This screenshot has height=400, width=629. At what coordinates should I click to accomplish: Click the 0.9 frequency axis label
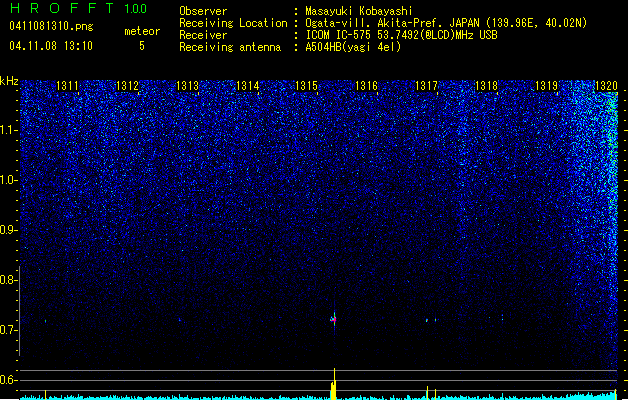pos(8,230)
